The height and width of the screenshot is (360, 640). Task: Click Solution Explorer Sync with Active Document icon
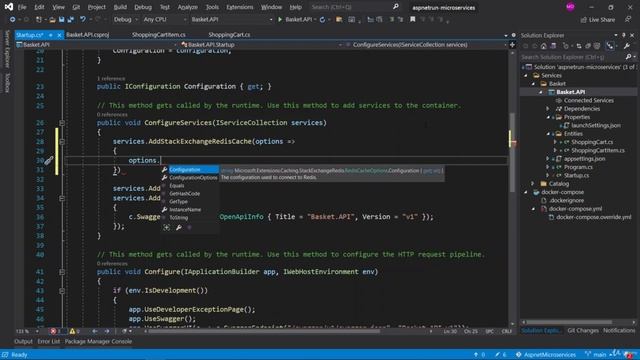[x=578, y=46]
